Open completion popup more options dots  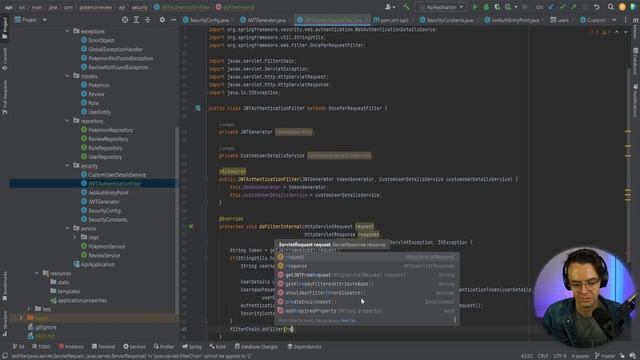click(455, 320)
